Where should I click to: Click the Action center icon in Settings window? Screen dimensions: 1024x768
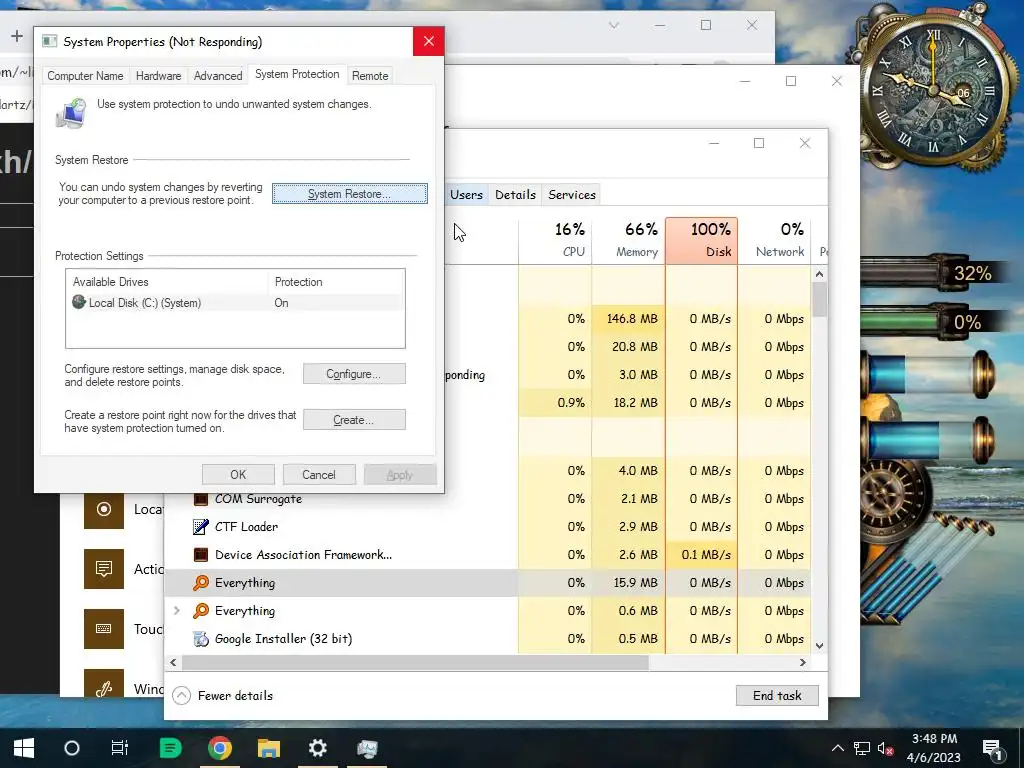[x=104, y=569]
